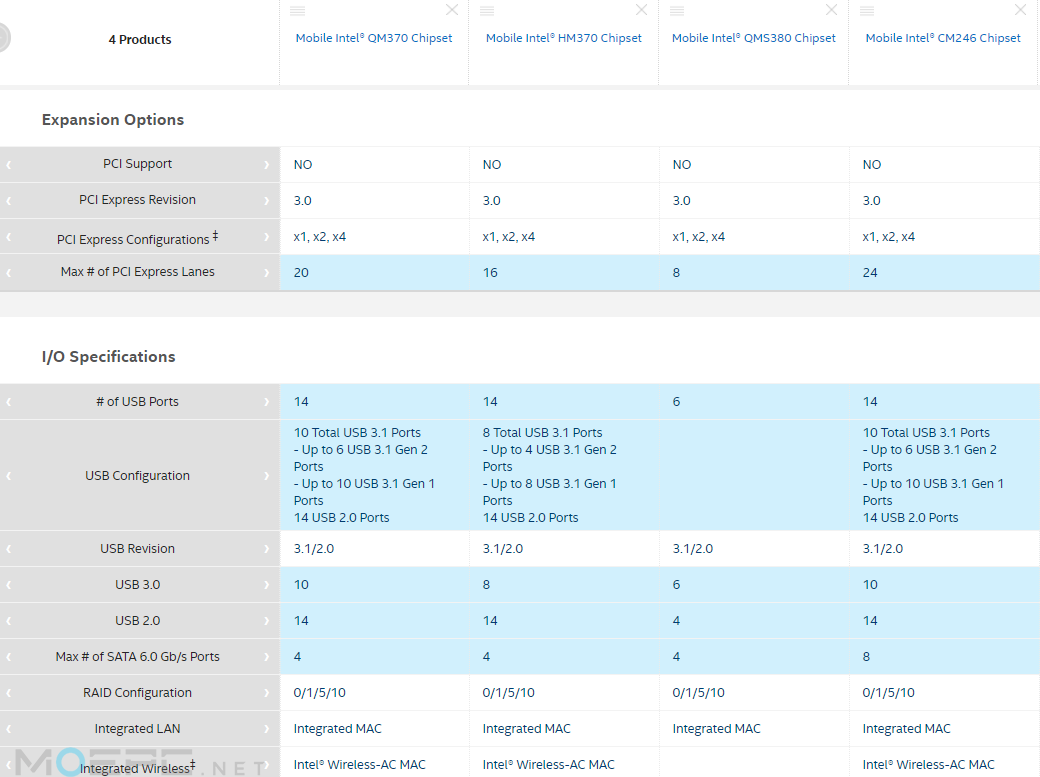The width and height of the screenshot is (1040, 777).
Task: Open Mobile Intel HM370 Chipset link
Action: (x=564, y=38)
